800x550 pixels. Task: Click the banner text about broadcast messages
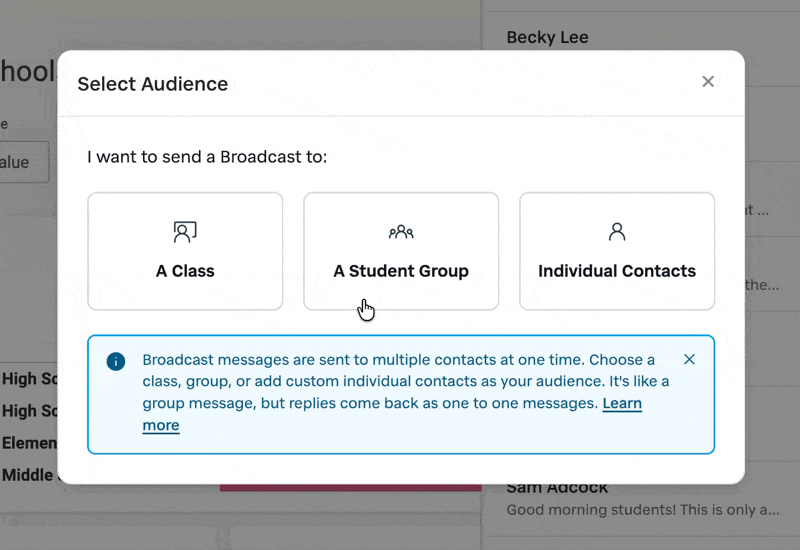pos(406,392)
